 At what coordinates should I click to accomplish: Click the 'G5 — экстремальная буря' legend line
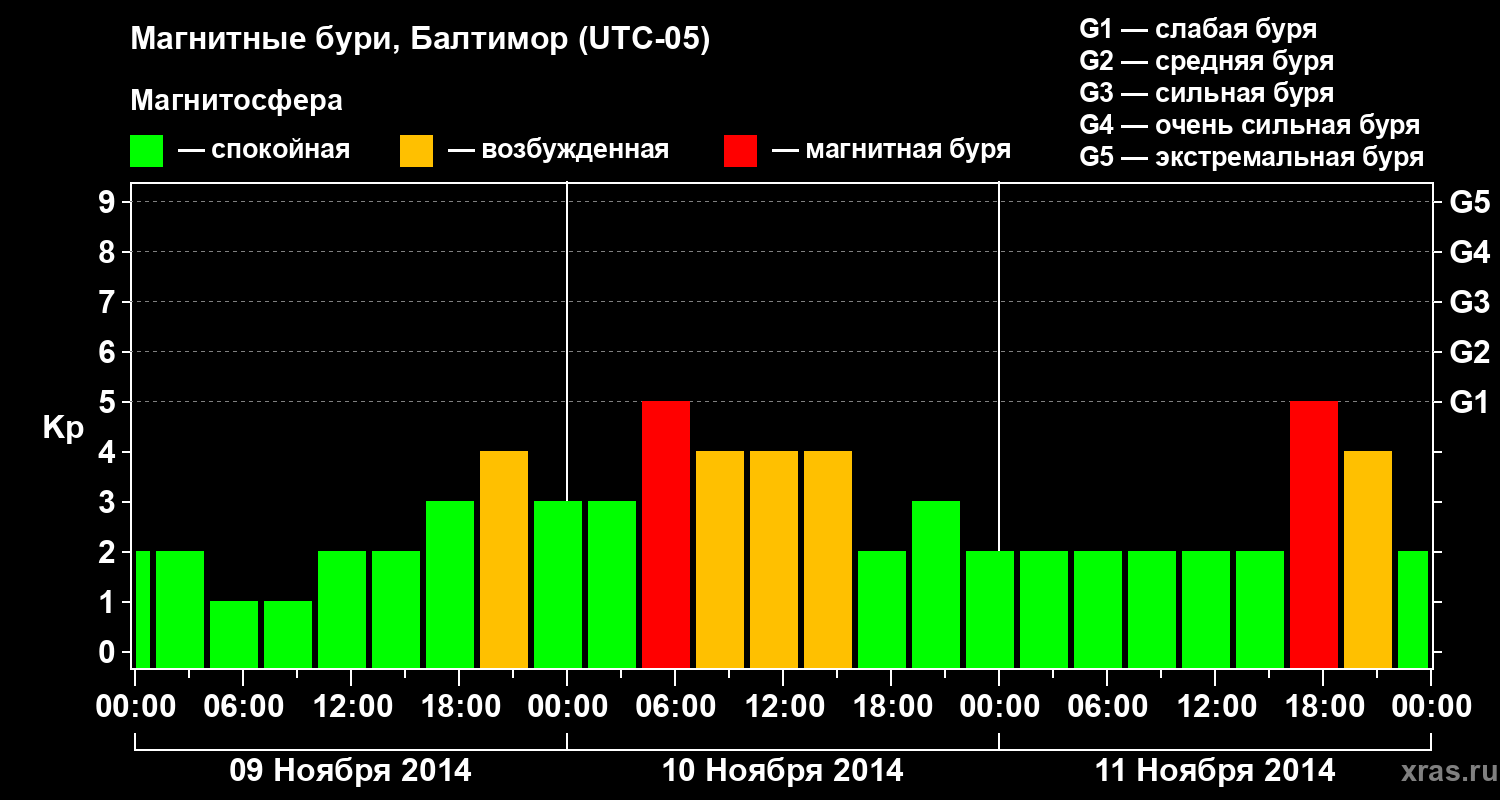pyautogui.click(x=1252, y=158)
